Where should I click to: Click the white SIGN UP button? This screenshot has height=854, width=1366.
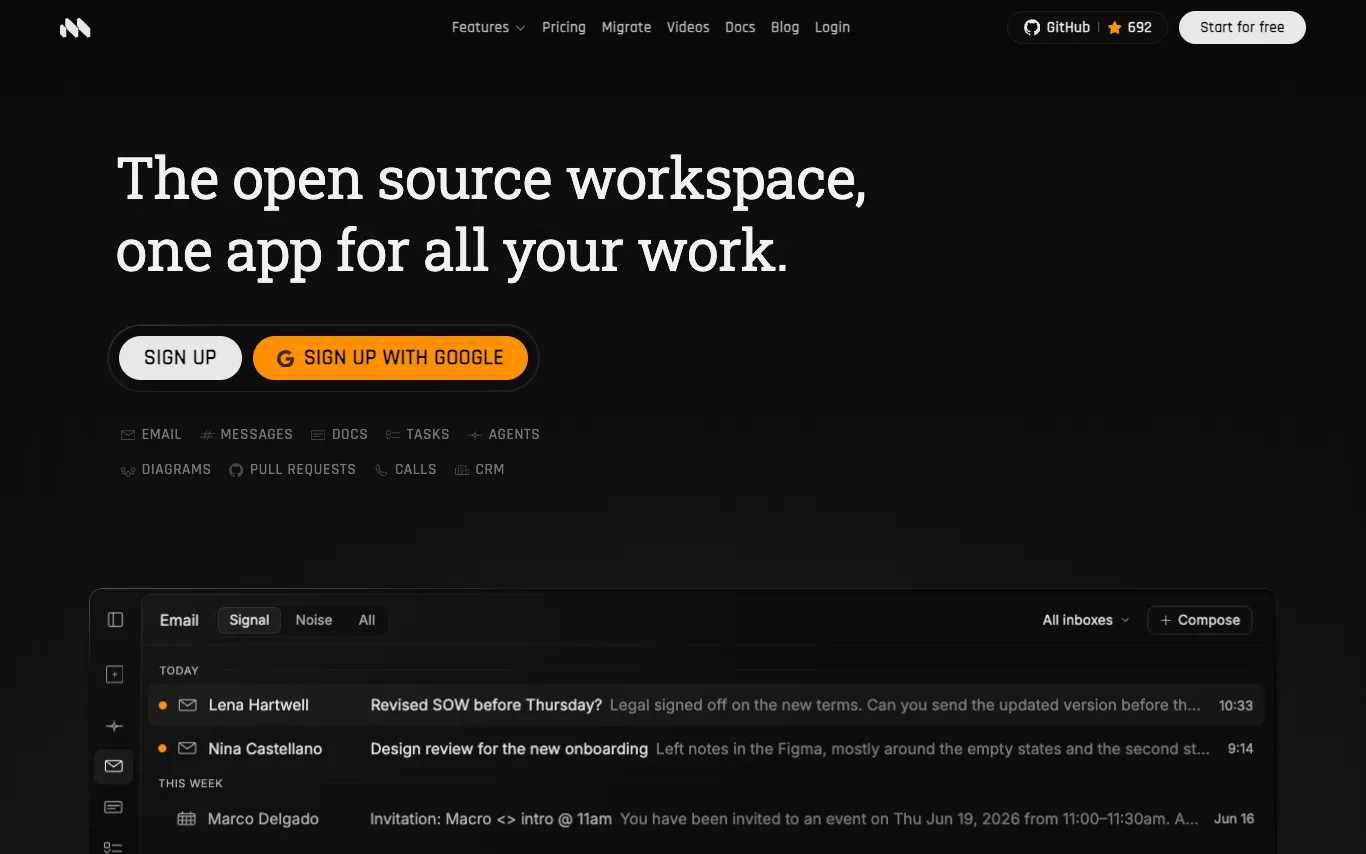pos(180,358)
